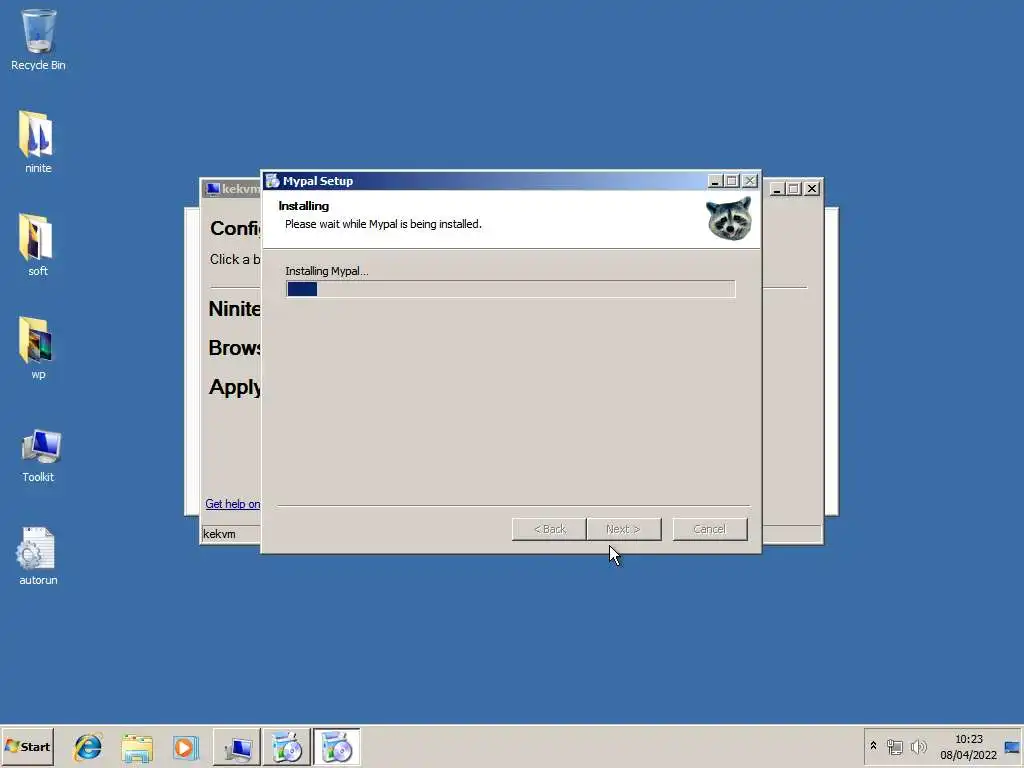The image size is (1024, 768).
Task: Select the autorun file on desktop
Action: tap(38, 556)
